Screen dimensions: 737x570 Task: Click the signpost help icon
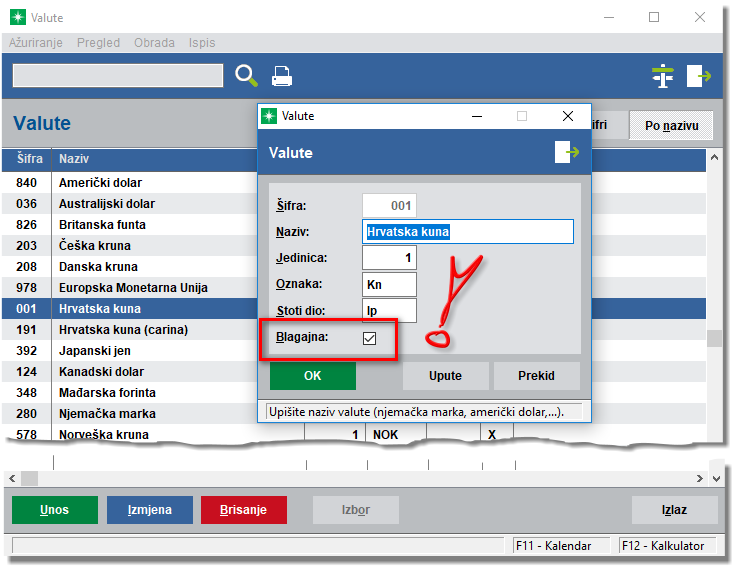click(x=663, y=76)
